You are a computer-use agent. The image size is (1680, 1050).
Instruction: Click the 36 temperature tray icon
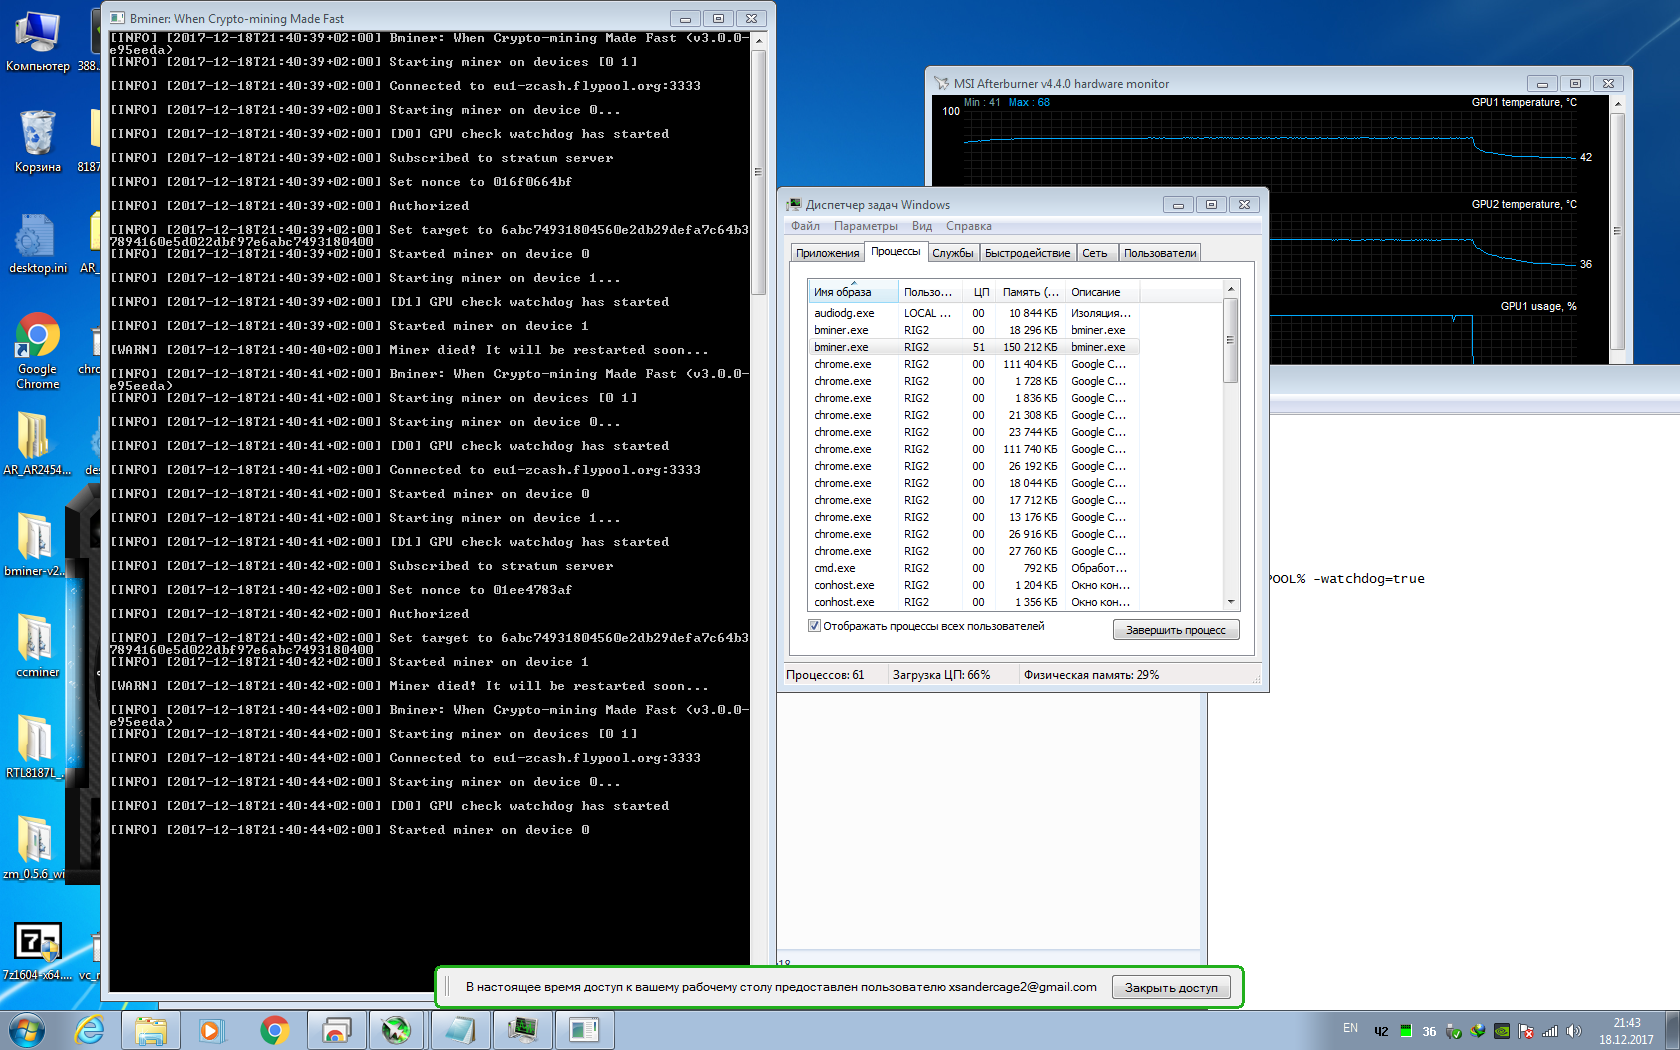1429,1031
